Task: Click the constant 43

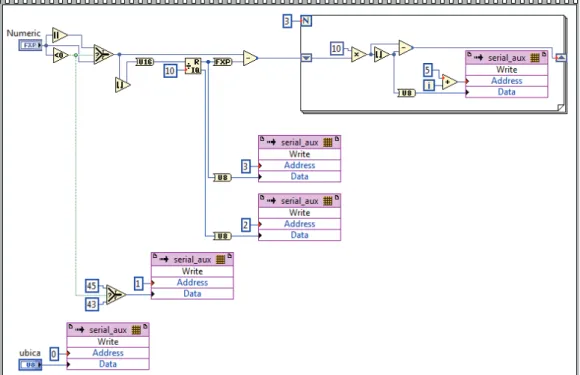Action: (x=92, y=304)
